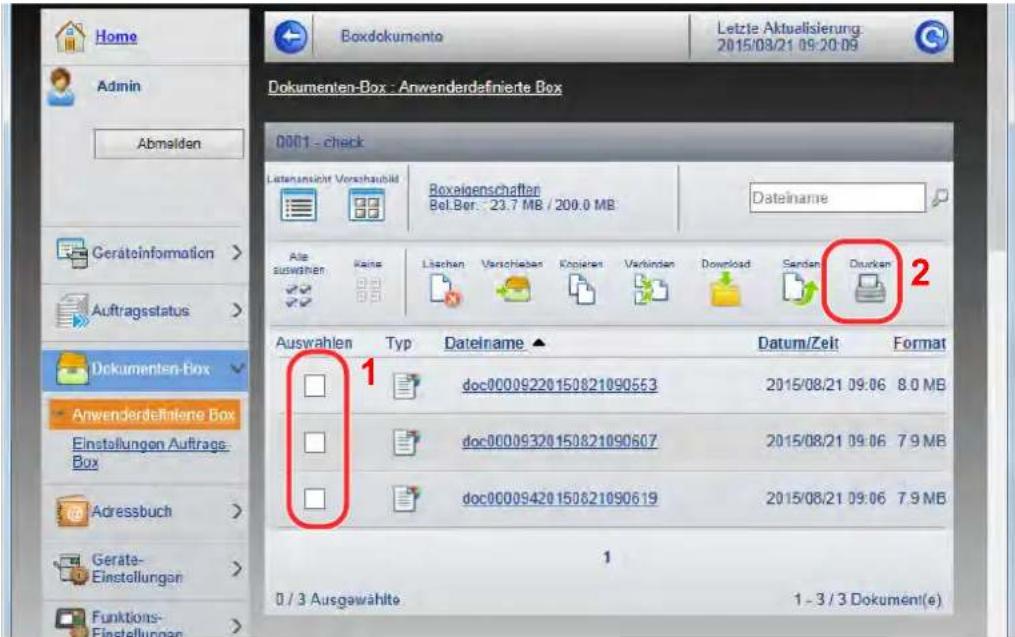Click the Drucken printer icon
The width and height of the screenshot is (1015, 637).
click(869, 289)
